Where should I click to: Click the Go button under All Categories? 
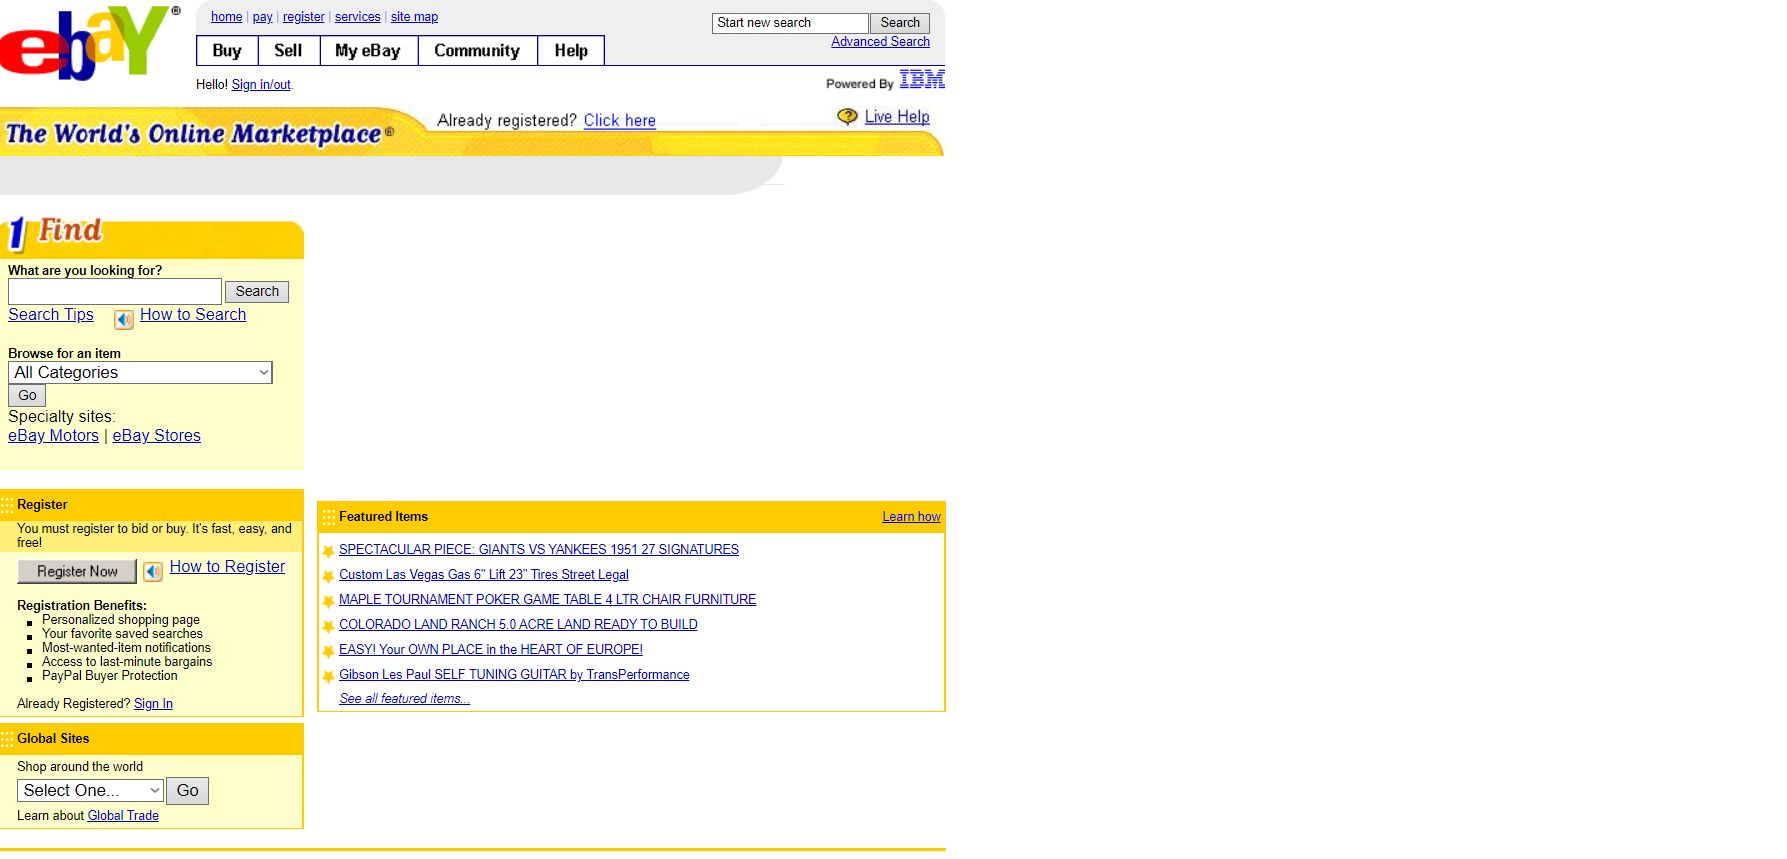coord(27,396)
